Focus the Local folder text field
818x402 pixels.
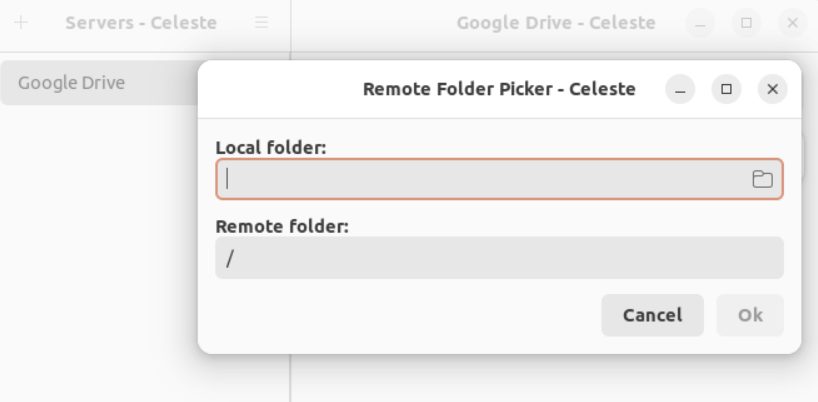click(480, 179)
